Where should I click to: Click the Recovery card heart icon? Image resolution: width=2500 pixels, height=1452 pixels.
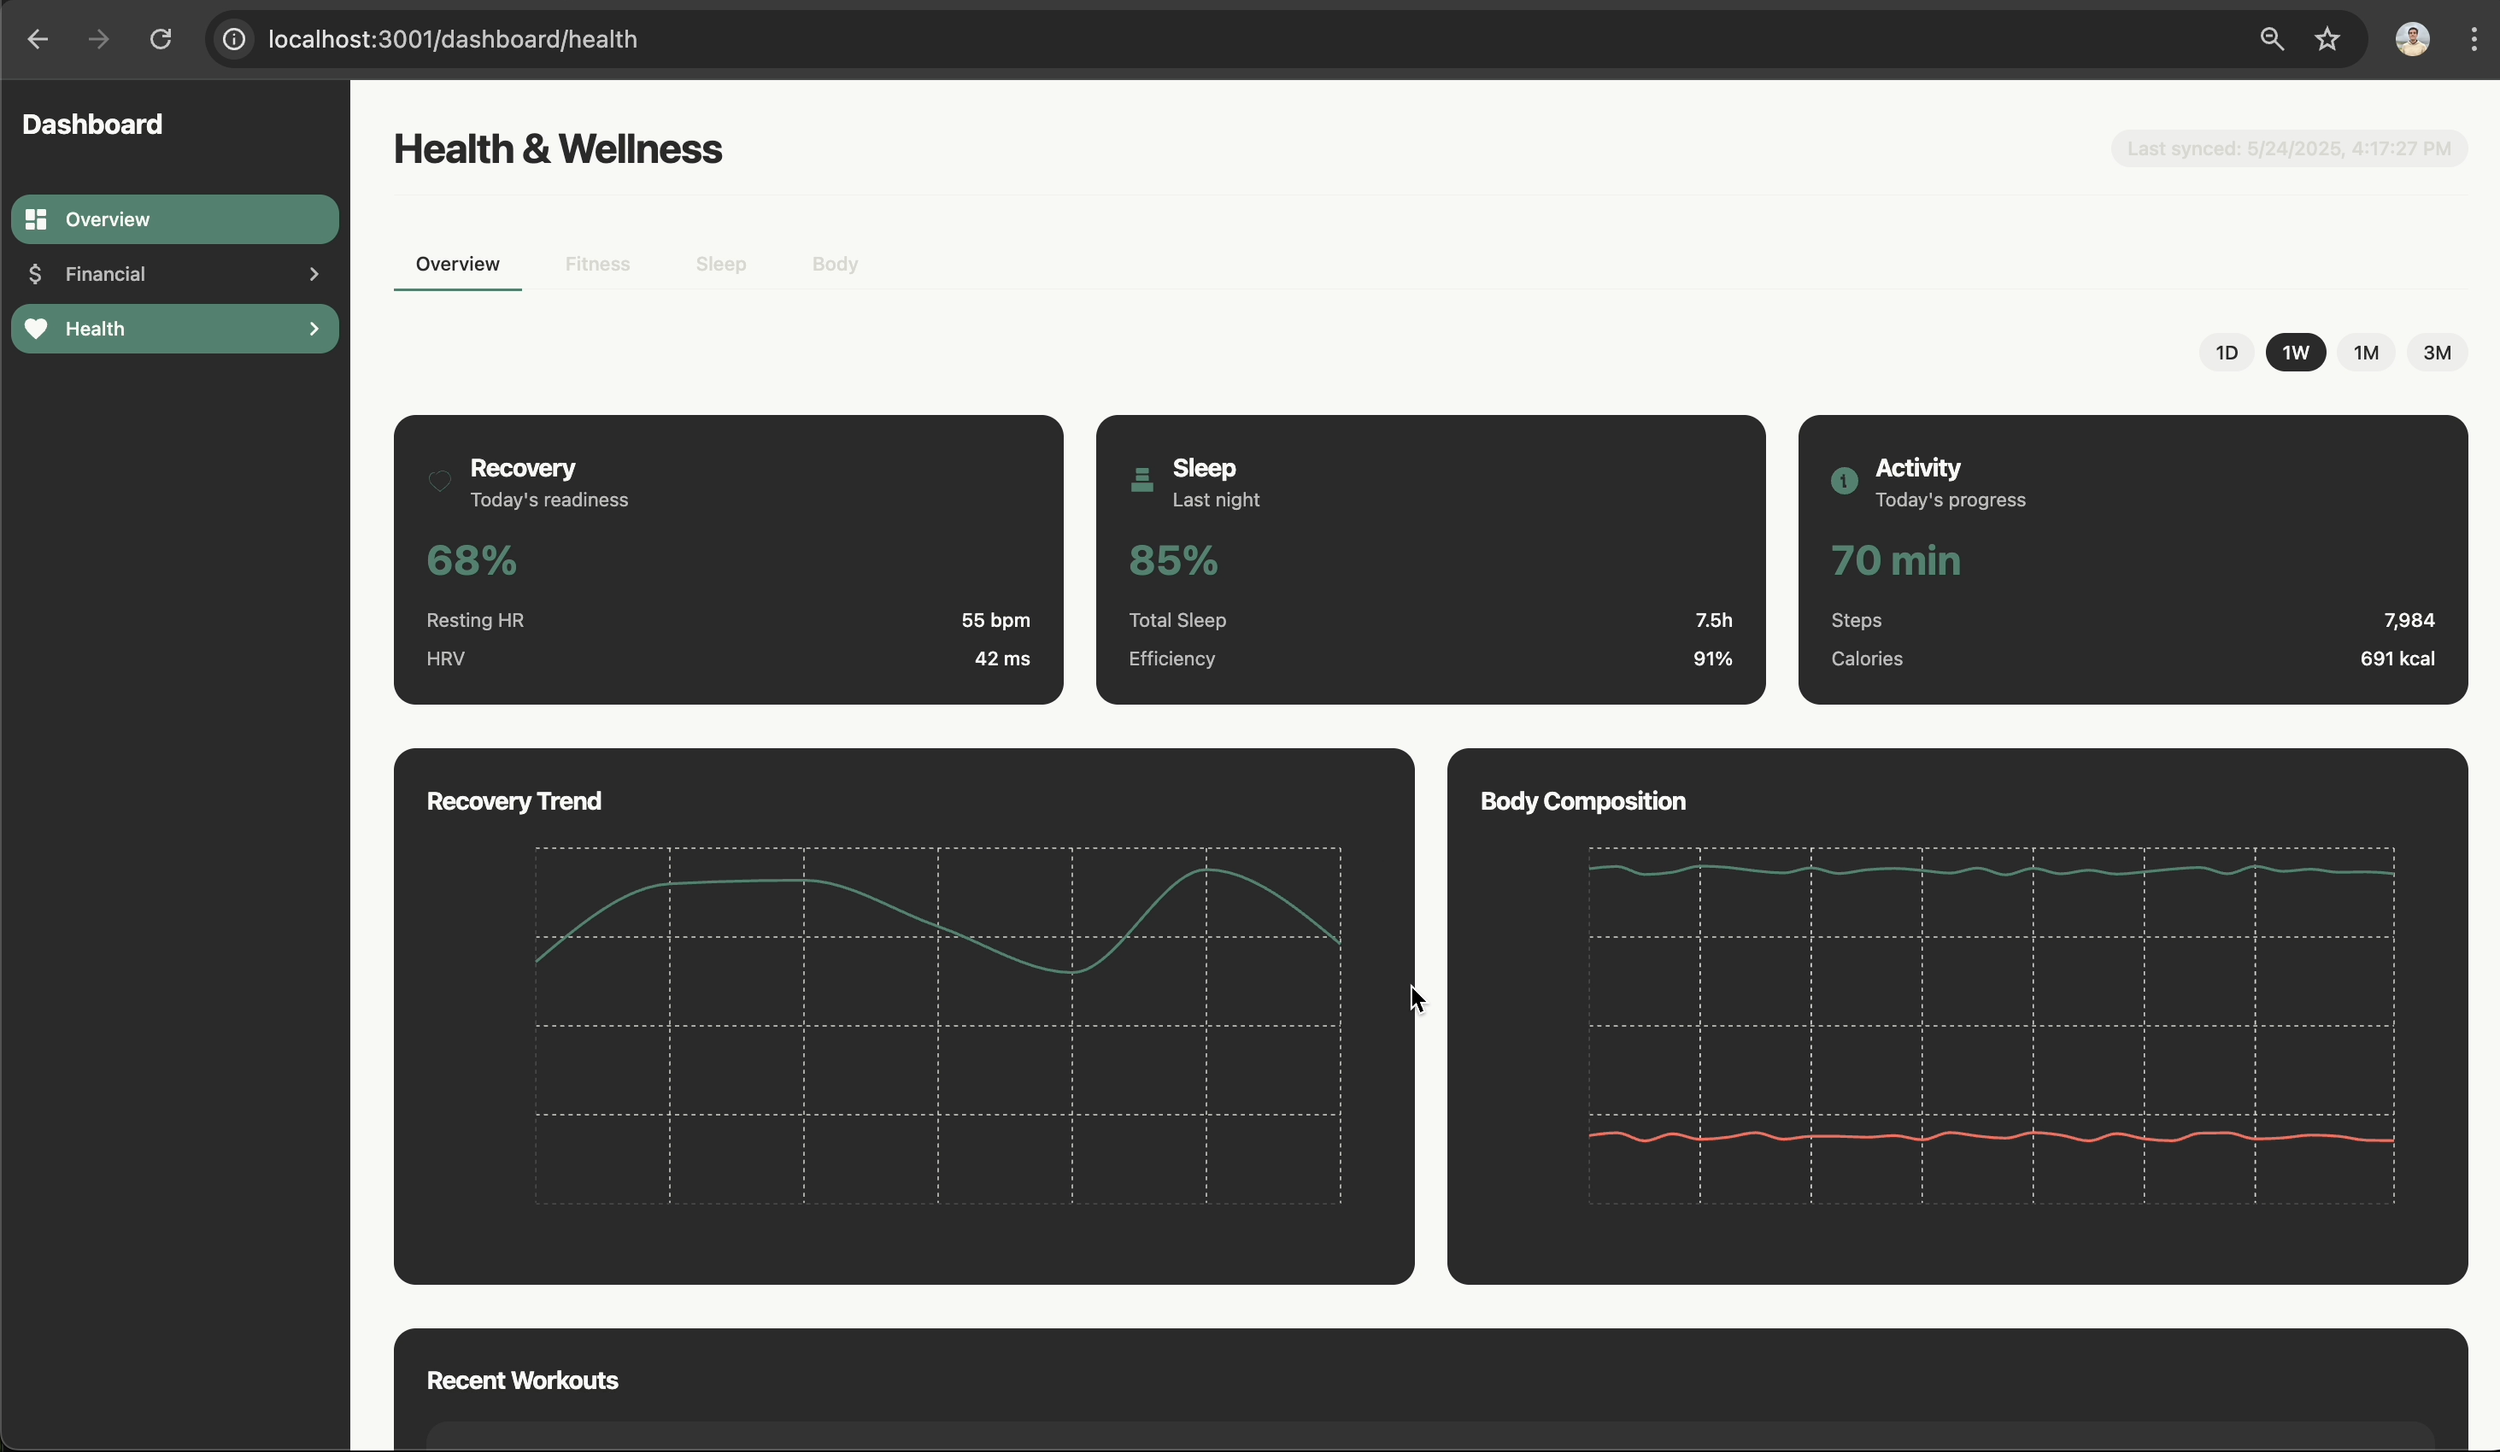pos(440,481)
